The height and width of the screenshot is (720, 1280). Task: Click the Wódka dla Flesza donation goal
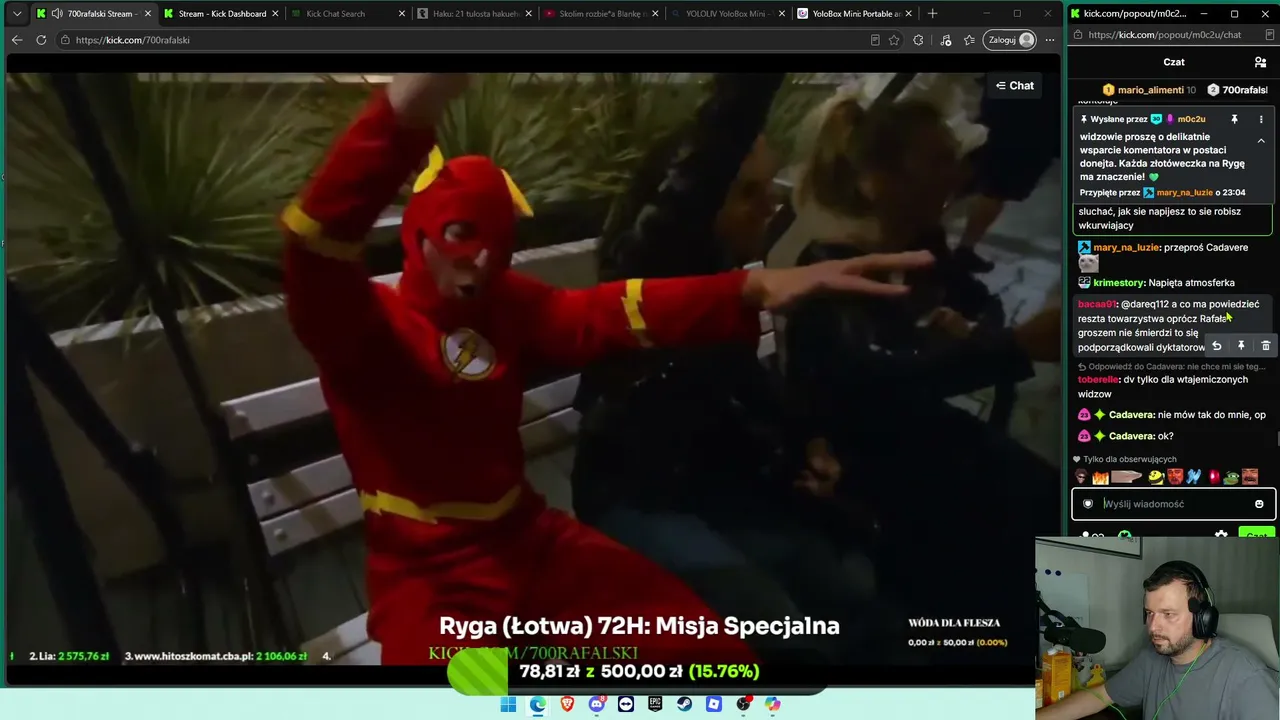[x=957, y=632]
